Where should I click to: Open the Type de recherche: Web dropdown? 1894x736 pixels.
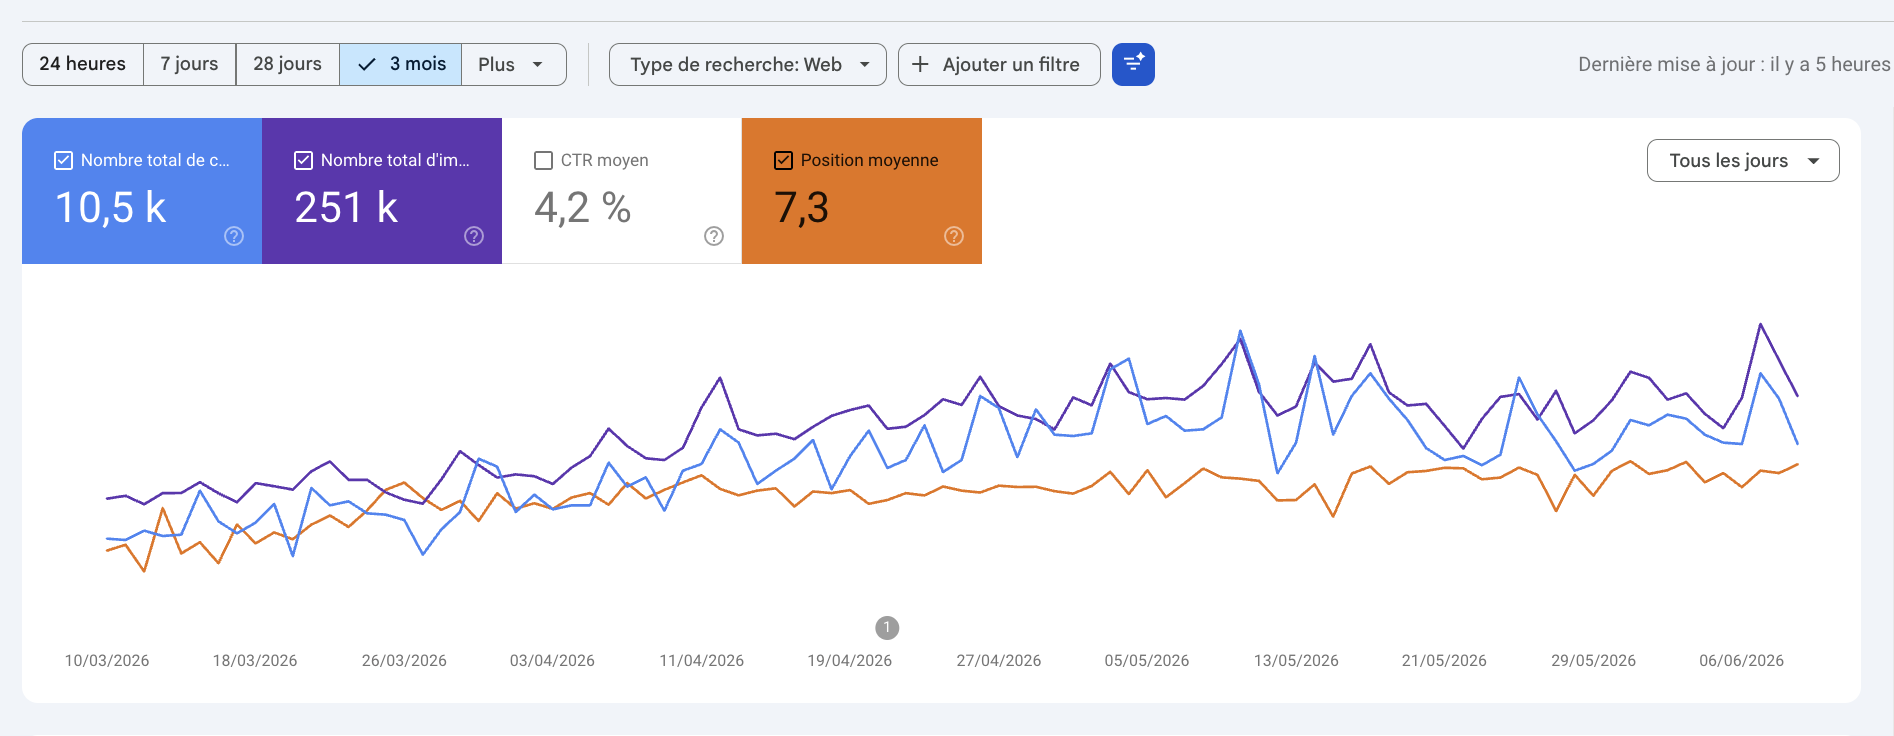[748, 64]
